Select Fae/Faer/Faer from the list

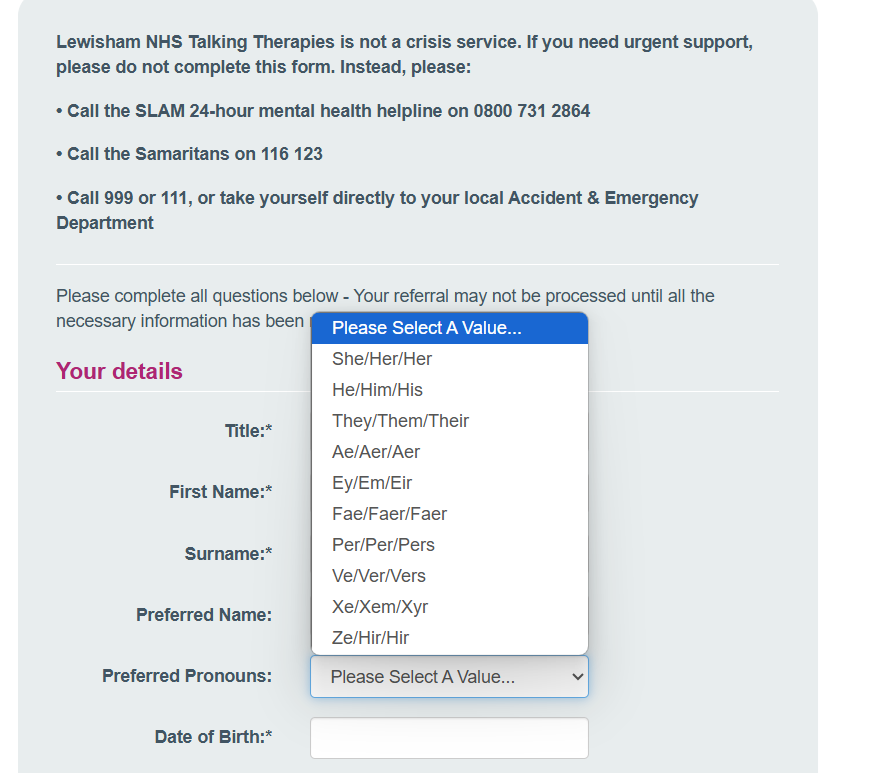(389, 514)
